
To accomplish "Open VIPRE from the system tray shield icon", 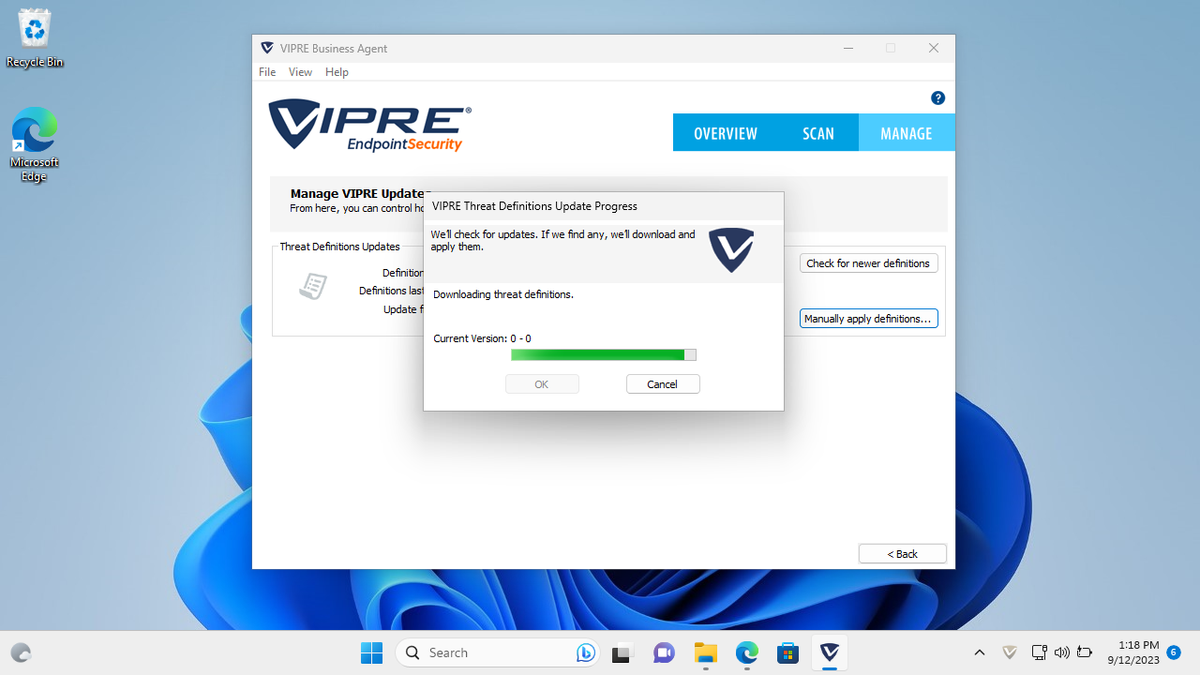I will click(1010, 652).
